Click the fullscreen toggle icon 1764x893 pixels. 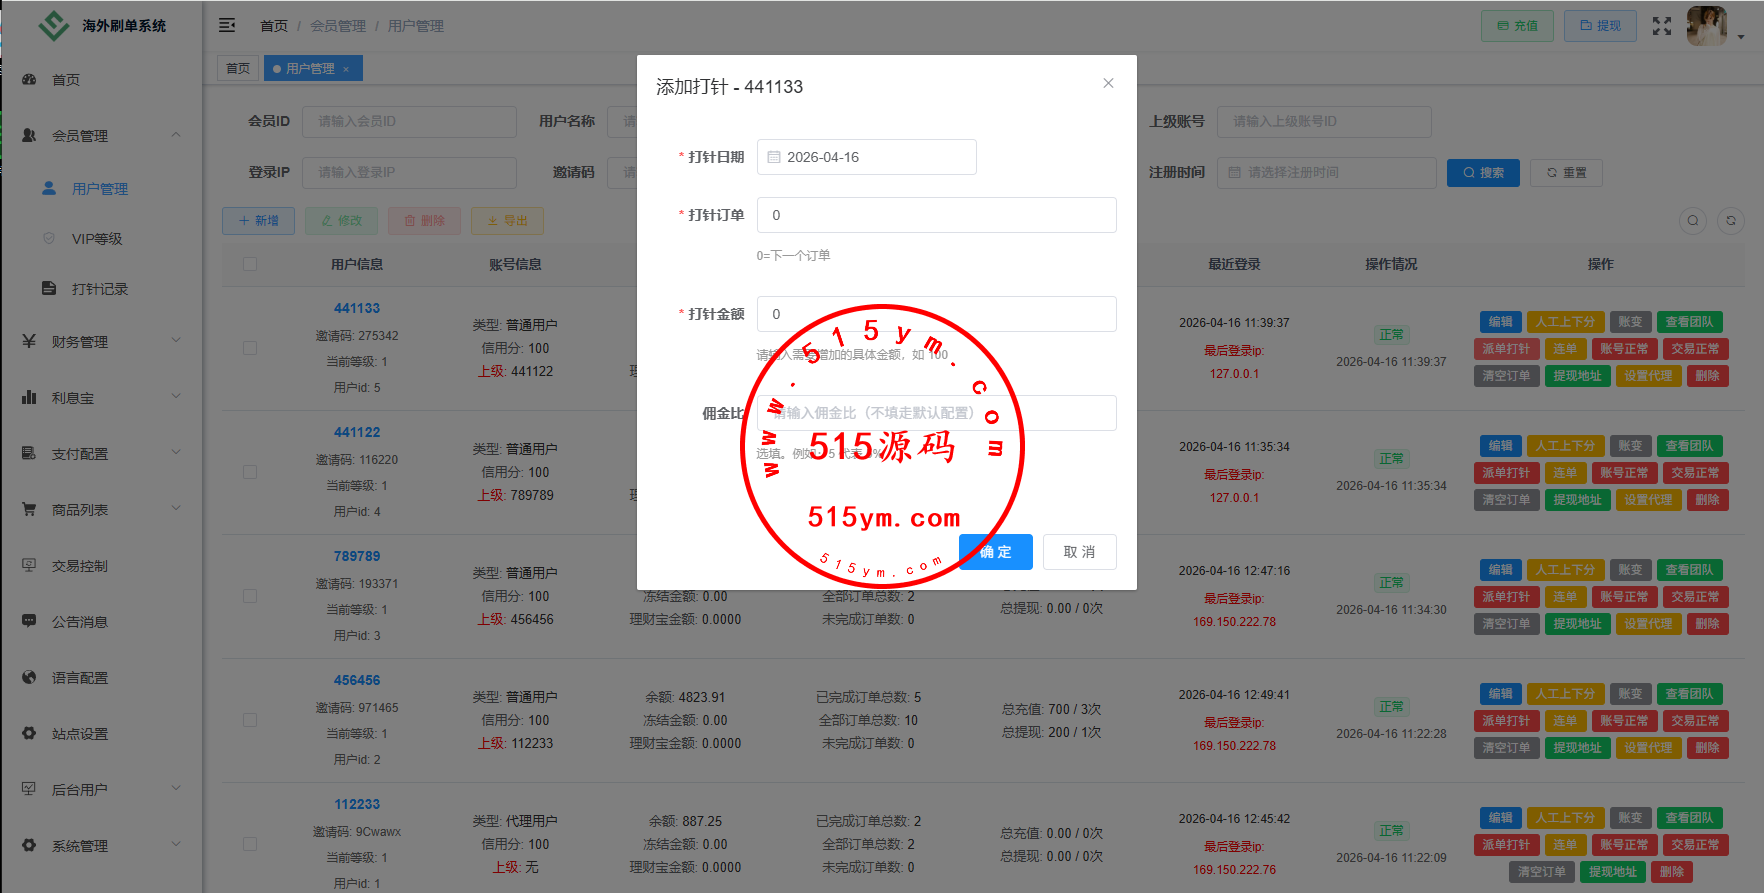coord(1661,26)
